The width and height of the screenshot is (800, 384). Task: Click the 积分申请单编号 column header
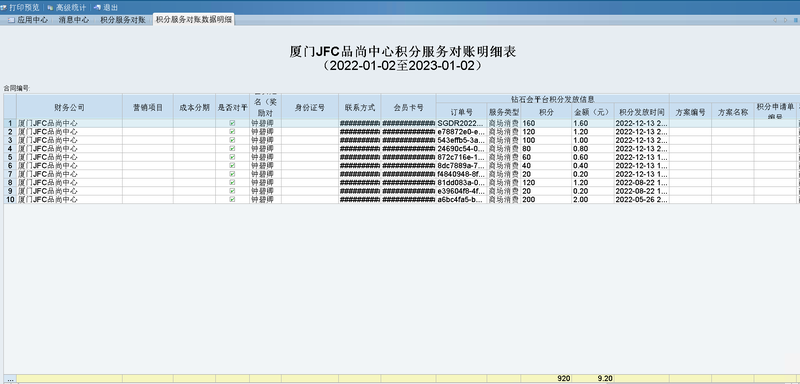[x=775, y=111]
